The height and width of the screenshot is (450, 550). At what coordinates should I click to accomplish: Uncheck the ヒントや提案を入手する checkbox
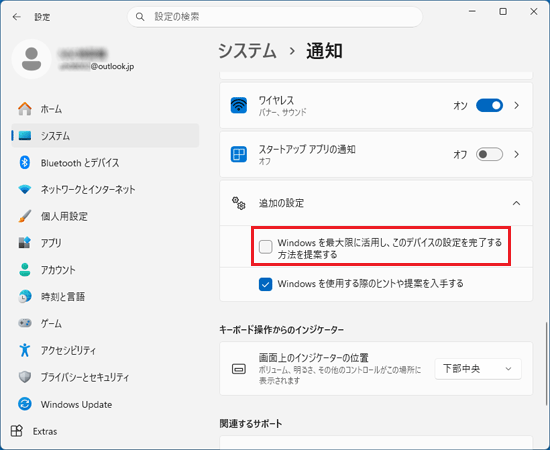[266, 284]
